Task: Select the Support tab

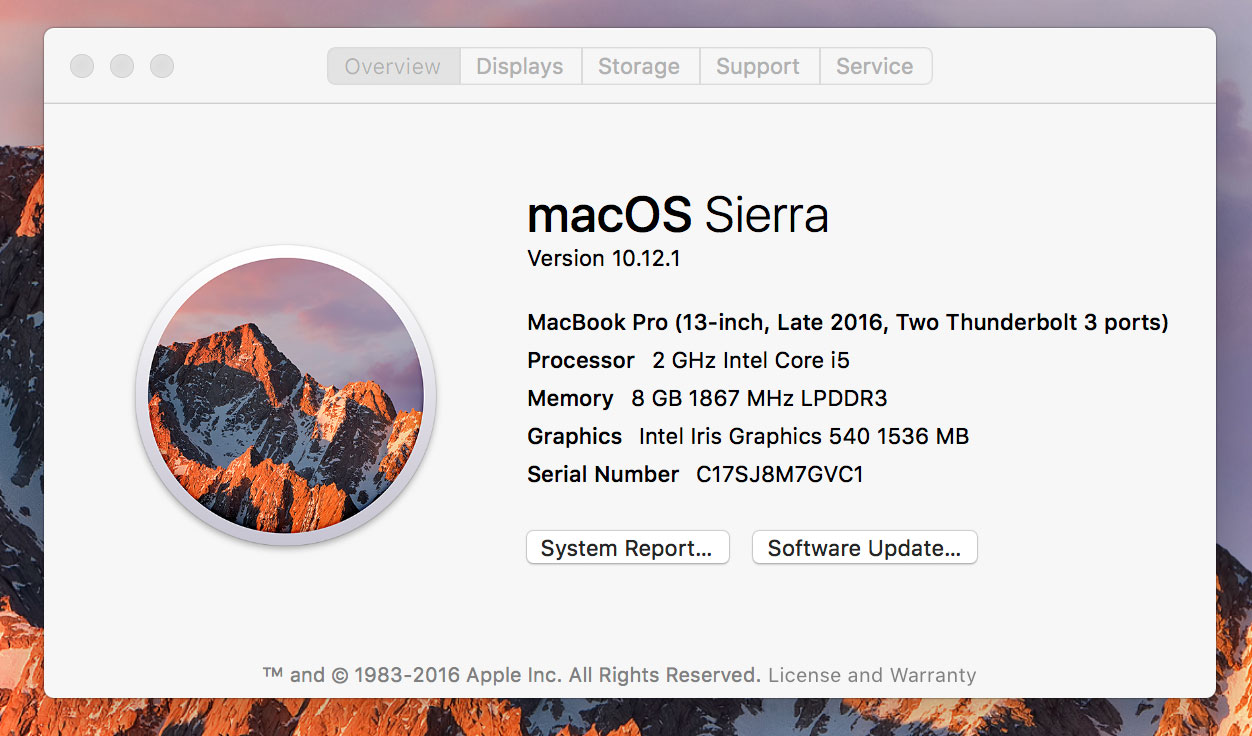Action: point(758,66)
